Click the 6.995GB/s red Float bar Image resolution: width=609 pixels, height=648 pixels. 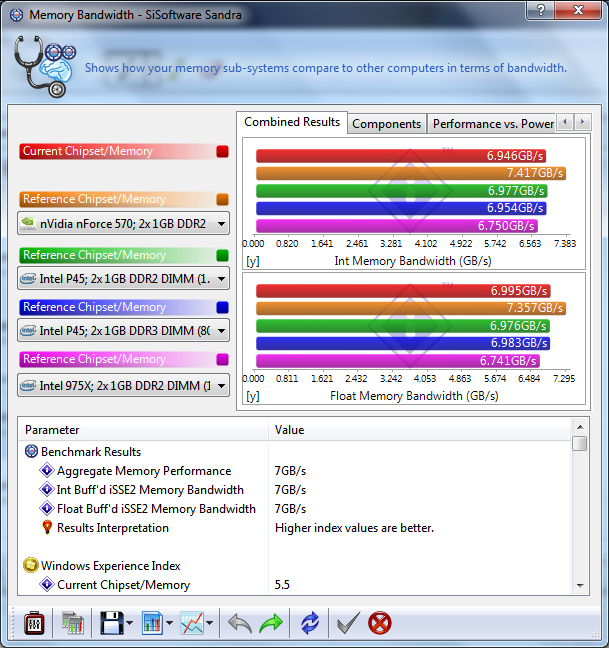403,291
